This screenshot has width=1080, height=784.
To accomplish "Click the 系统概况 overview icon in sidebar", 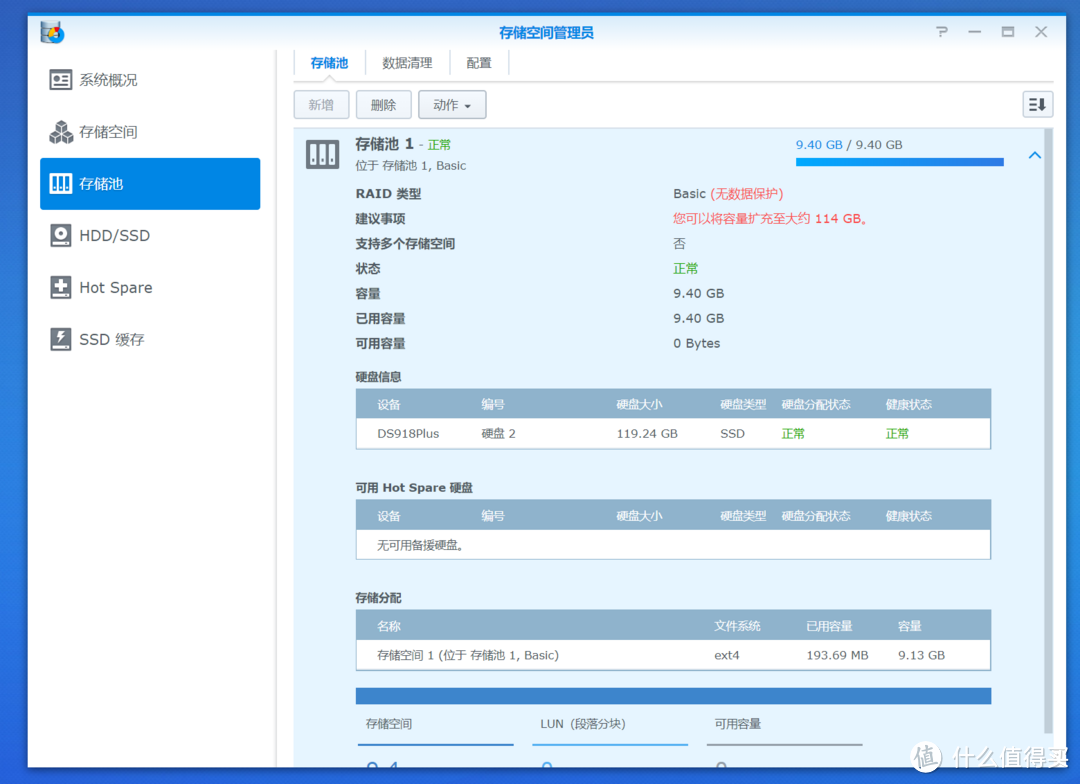I will pyautogui.click(x=61, y=80).
